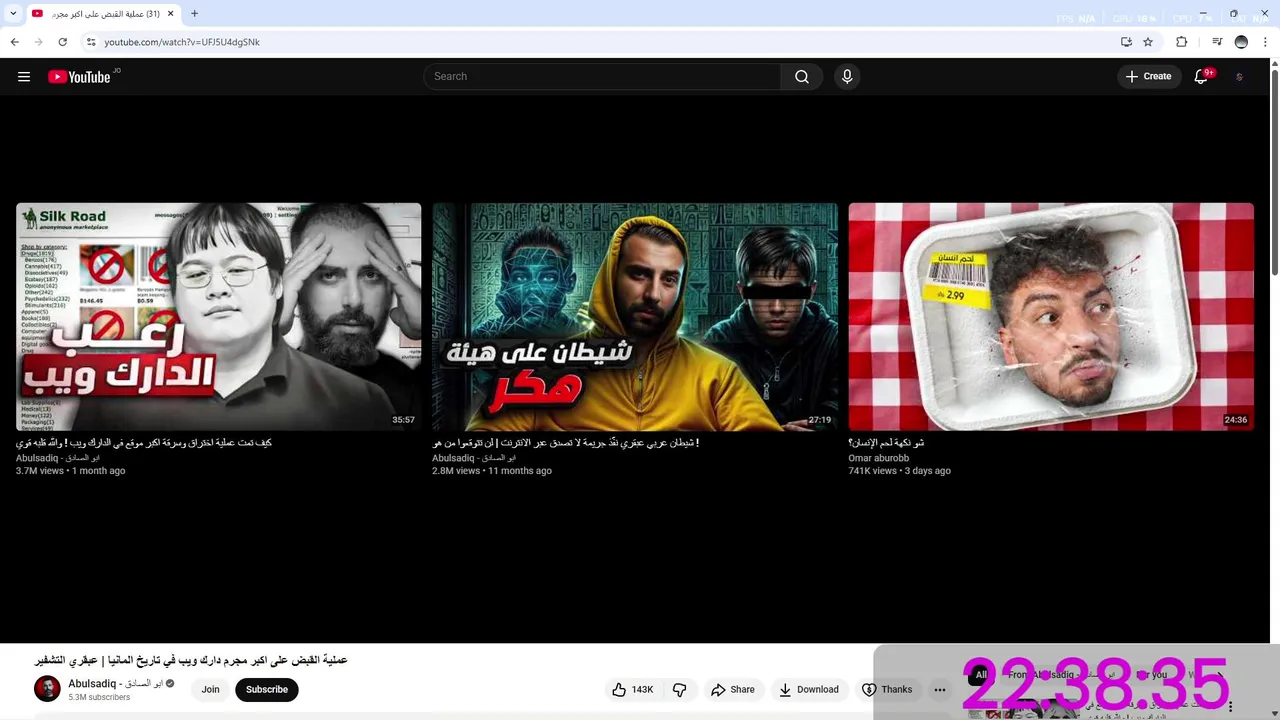
Task: Subscribe to the Abulsadiq channel
Action: (267, 689)
